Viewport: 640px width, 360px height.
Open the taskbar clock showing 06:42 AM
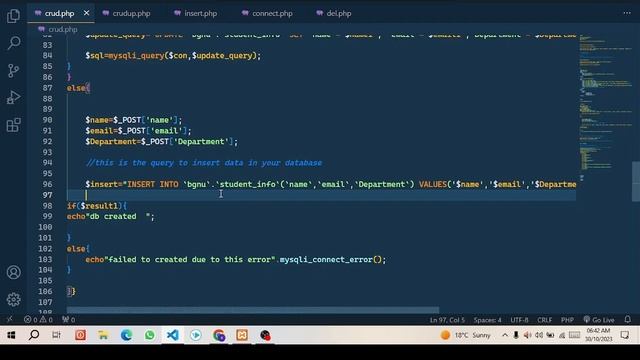[598, 335]
